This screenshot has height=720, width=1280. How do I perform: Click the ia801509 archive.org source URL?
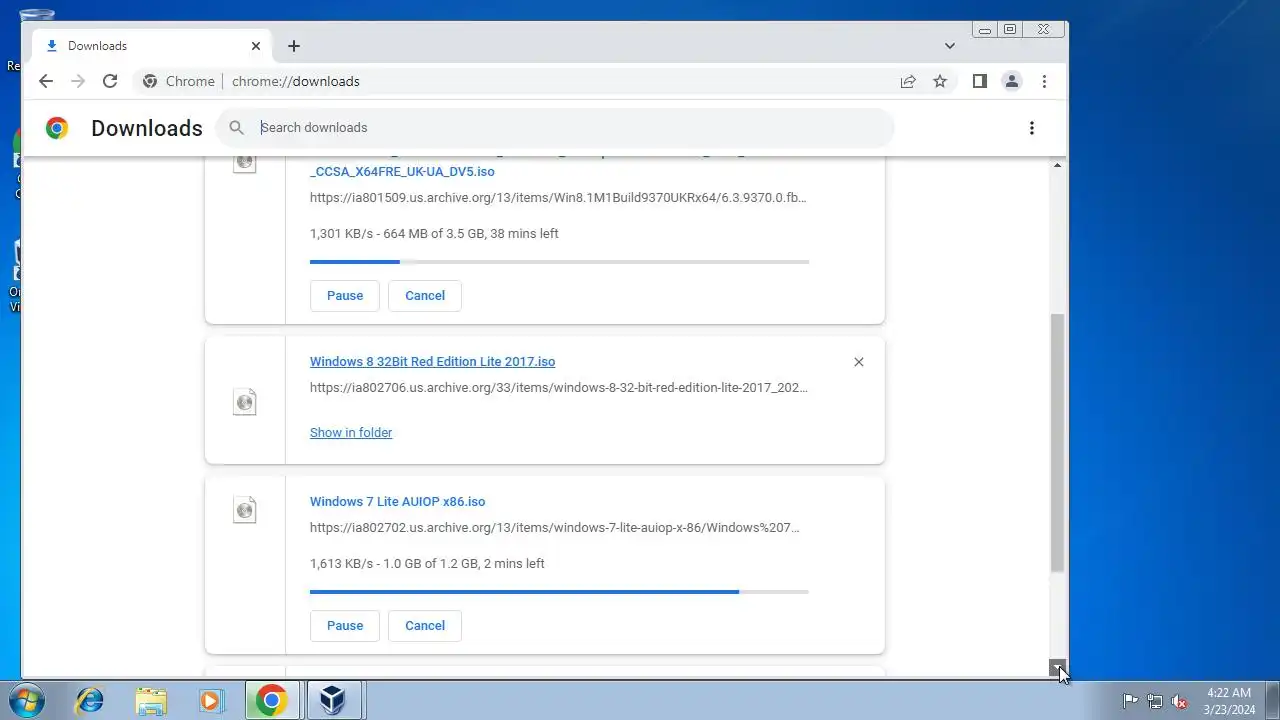558,197
